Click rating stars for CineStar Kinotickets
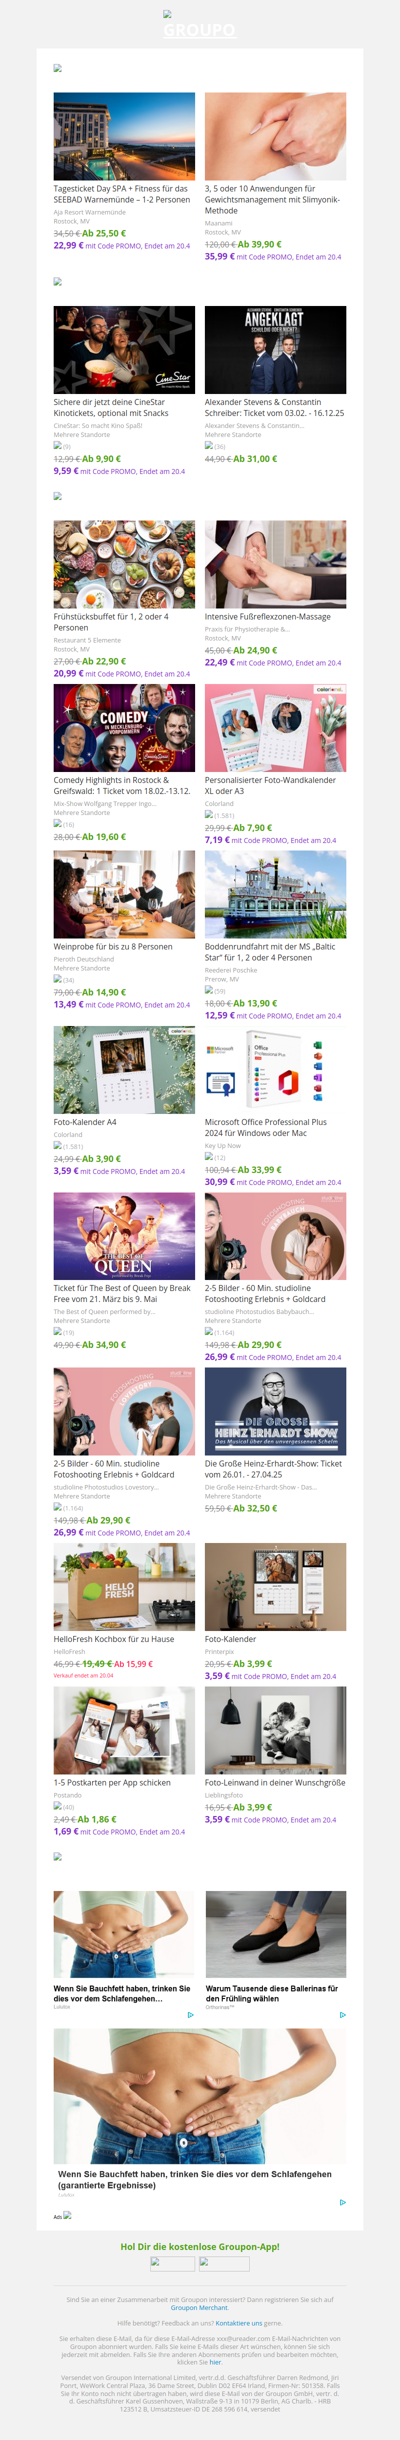Viewport: 400px width, 2440px height. (x=63, y=446)
